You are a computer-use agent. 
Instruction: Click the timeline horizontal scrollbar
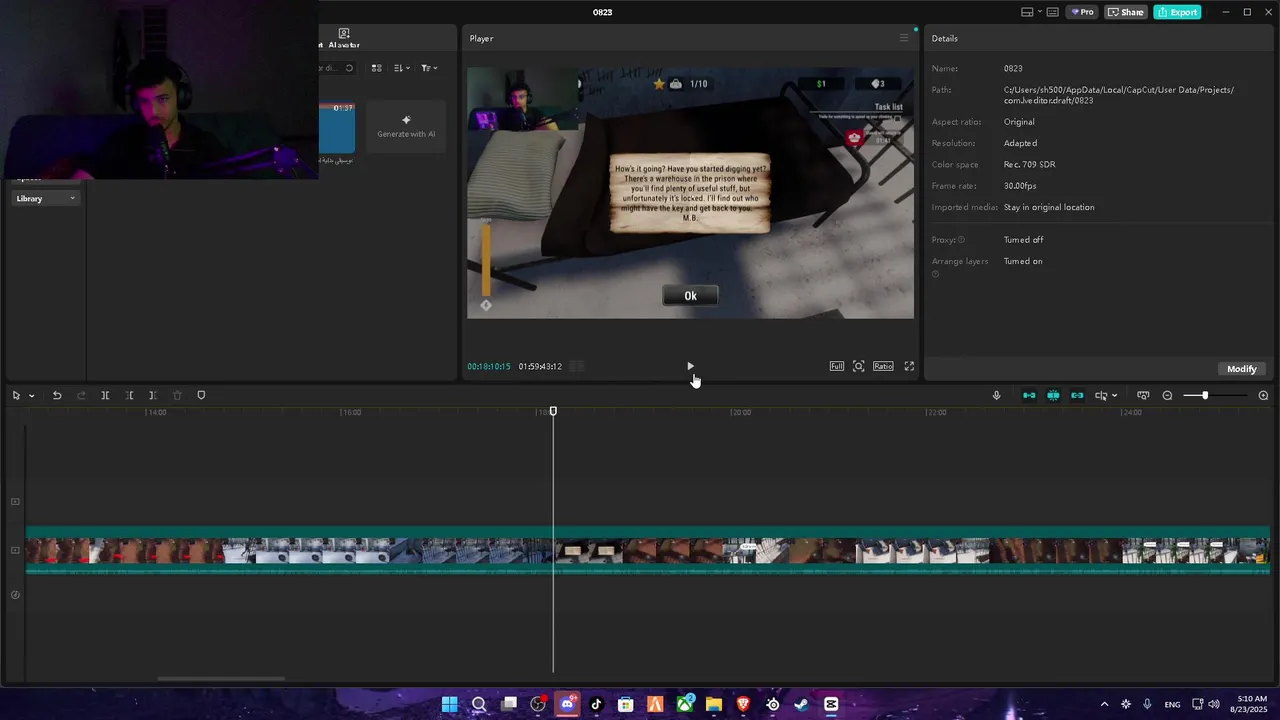pos(221,679)
